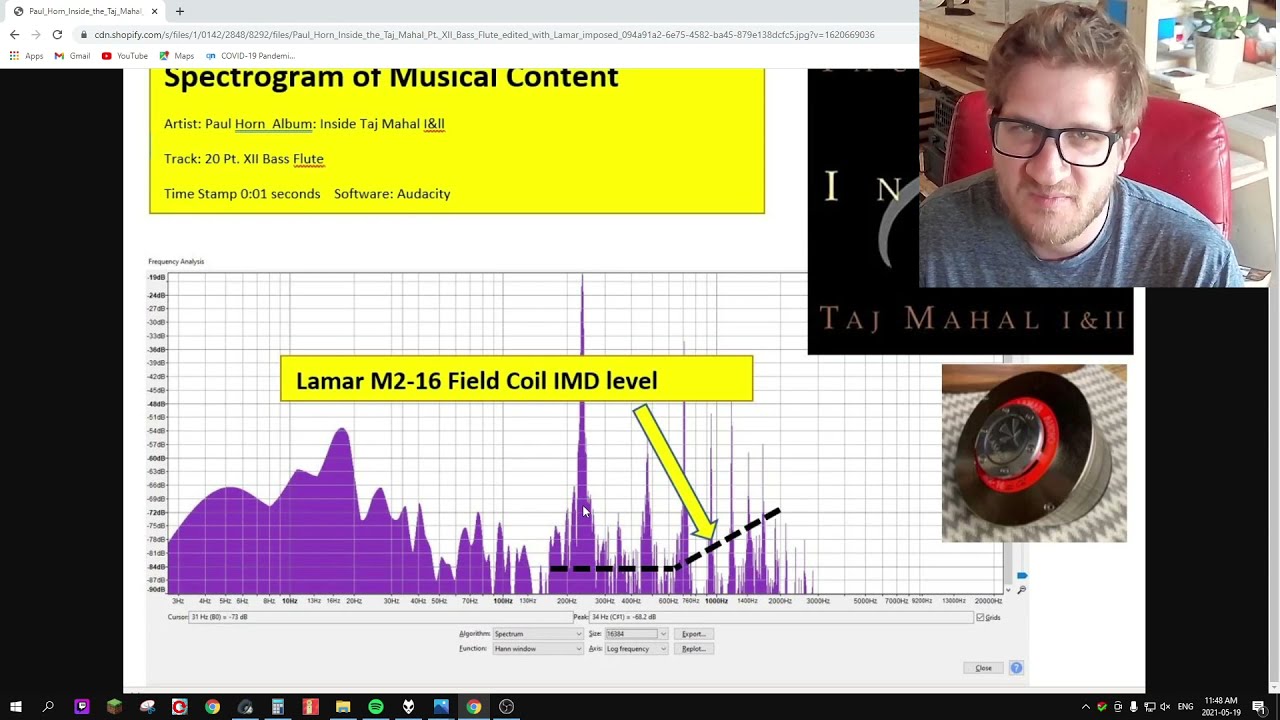
Task: Open the Snipping tool scissors taskbar icon
Action: pos(147,707)
